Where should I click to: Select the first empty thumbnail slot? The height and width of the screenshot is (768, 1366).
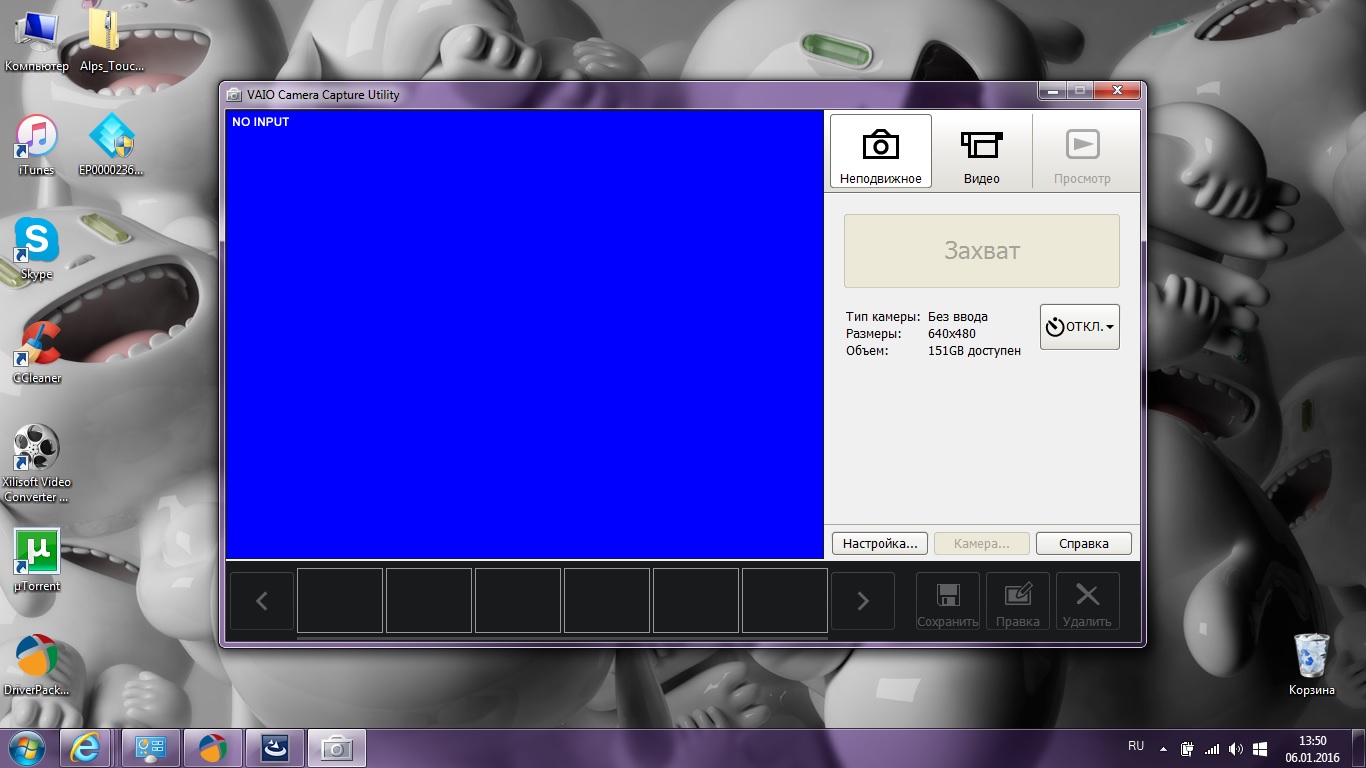340,601
